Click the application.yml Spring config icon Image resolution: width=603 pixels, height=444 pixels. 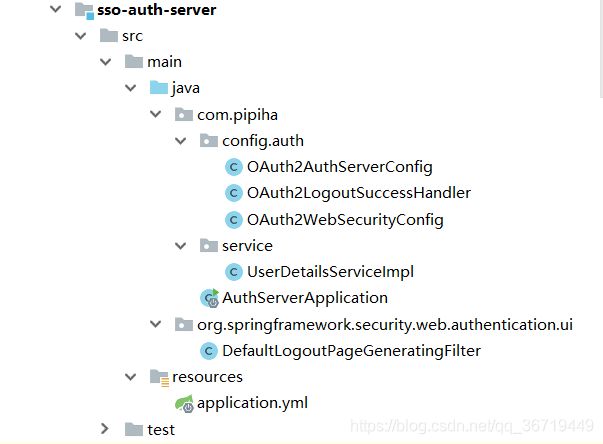pos(184,404)
